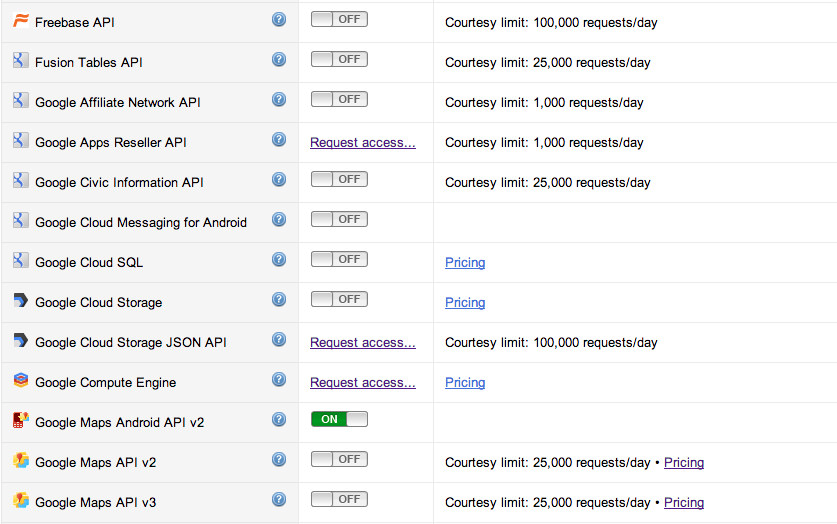This screenshot has width=837, height=524.
Task: Open help for Google Cloud Messaging for Android
Action: [279, 220]
